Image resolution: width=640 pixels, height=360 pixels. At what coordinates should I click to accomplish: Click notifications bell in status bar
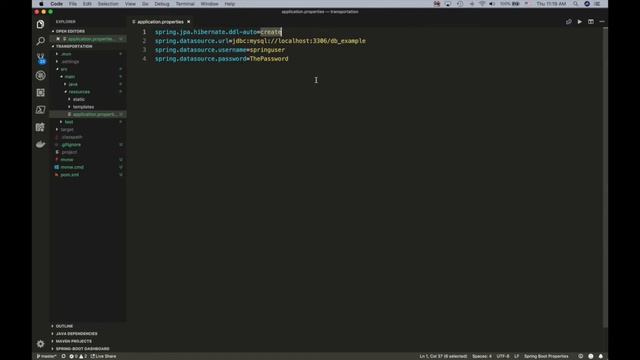[601, 356]
